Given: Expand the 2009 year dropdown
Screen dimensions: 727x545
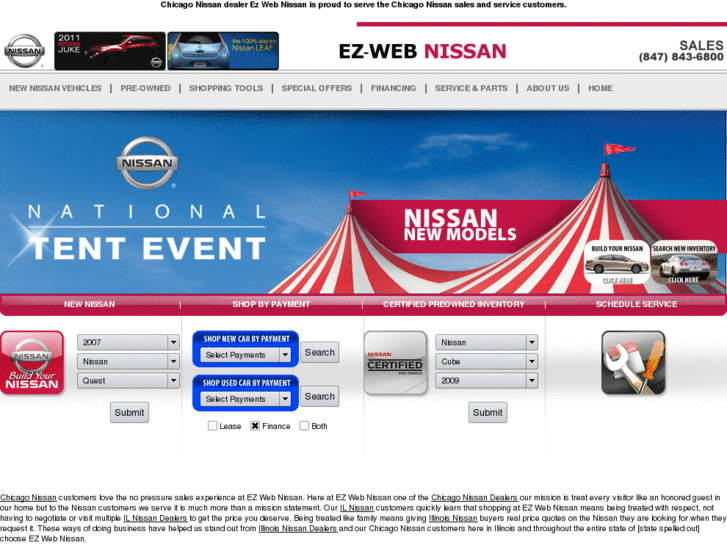Looking at the screenshot, I should (486, 380).
